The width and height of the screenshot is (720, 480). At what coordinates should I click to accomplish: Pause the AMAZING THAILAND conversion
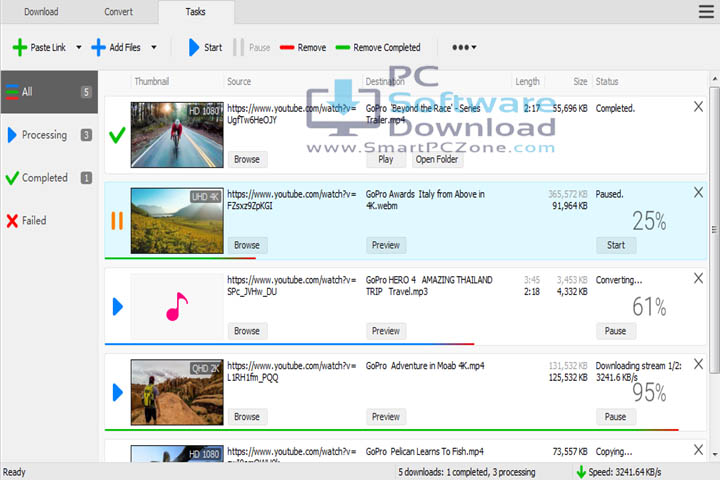click(x=616, y=331)
